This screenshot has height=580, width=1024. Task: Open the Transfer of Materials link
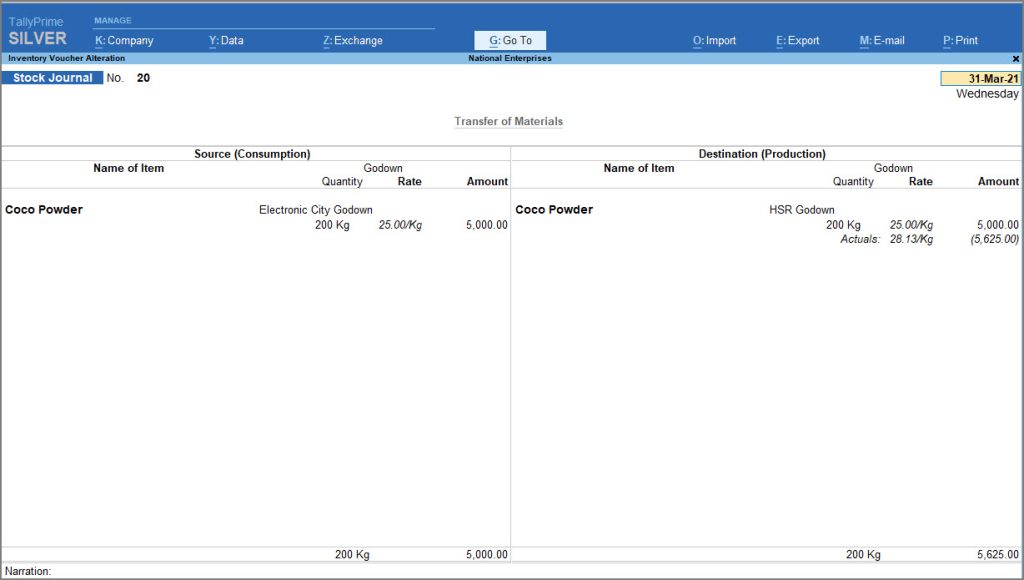pyautogui.click(x=509, y=119)
